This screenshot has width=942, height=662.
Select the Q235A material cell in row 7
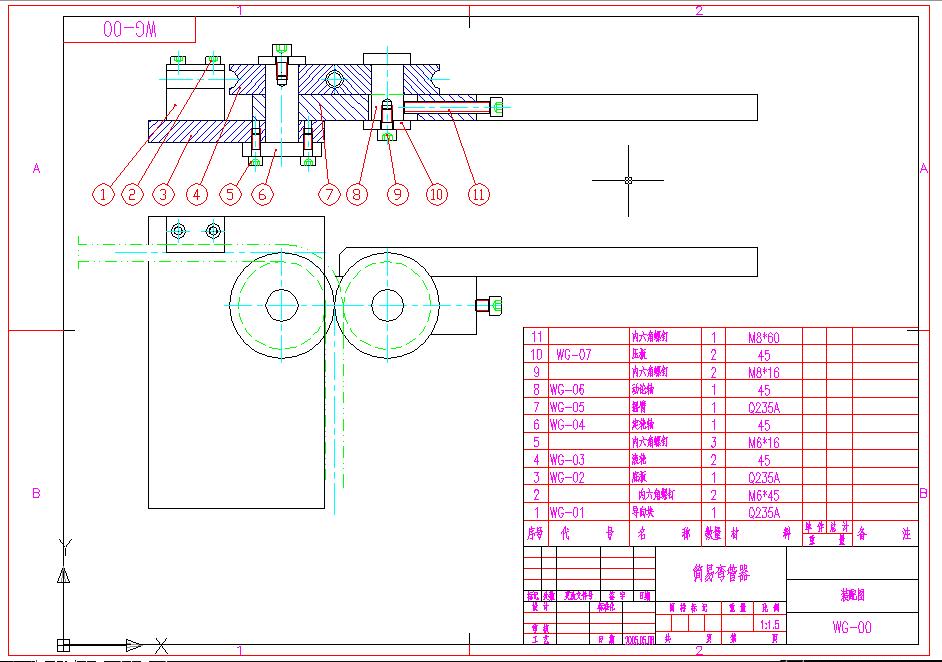tap(764, 407)
